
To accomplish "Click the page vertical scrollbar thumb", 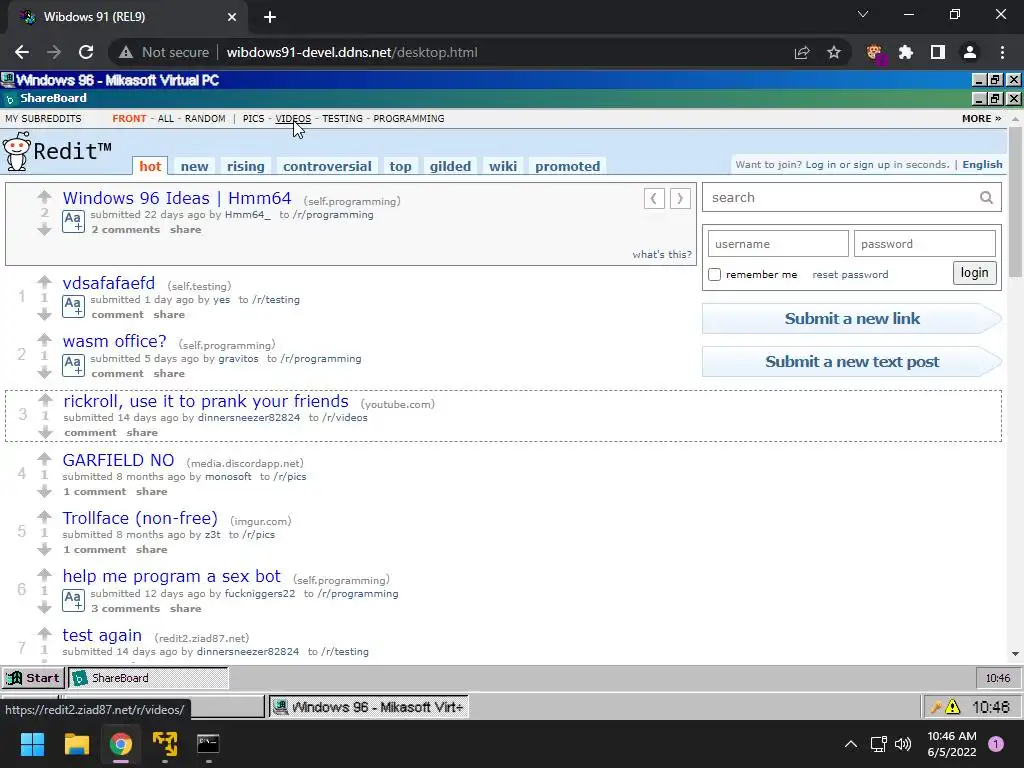I will click(x=1015, y=202).
